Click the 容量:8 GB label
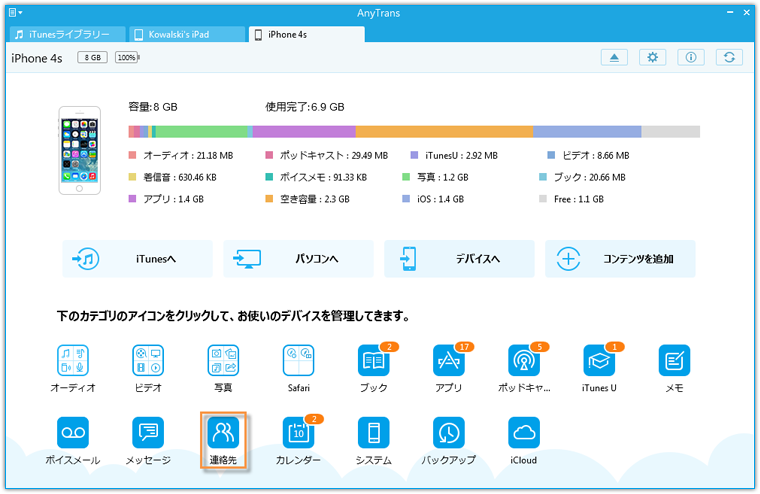 tap(153, 107)
